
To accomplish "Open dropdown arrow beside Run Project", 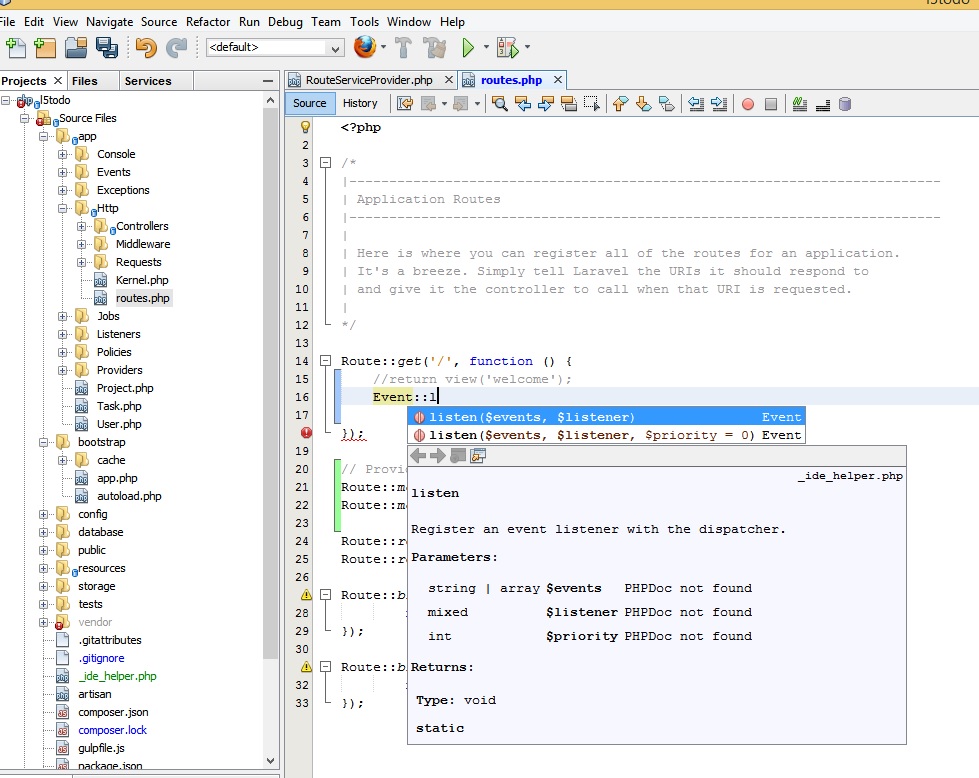I will coord(486,47).
